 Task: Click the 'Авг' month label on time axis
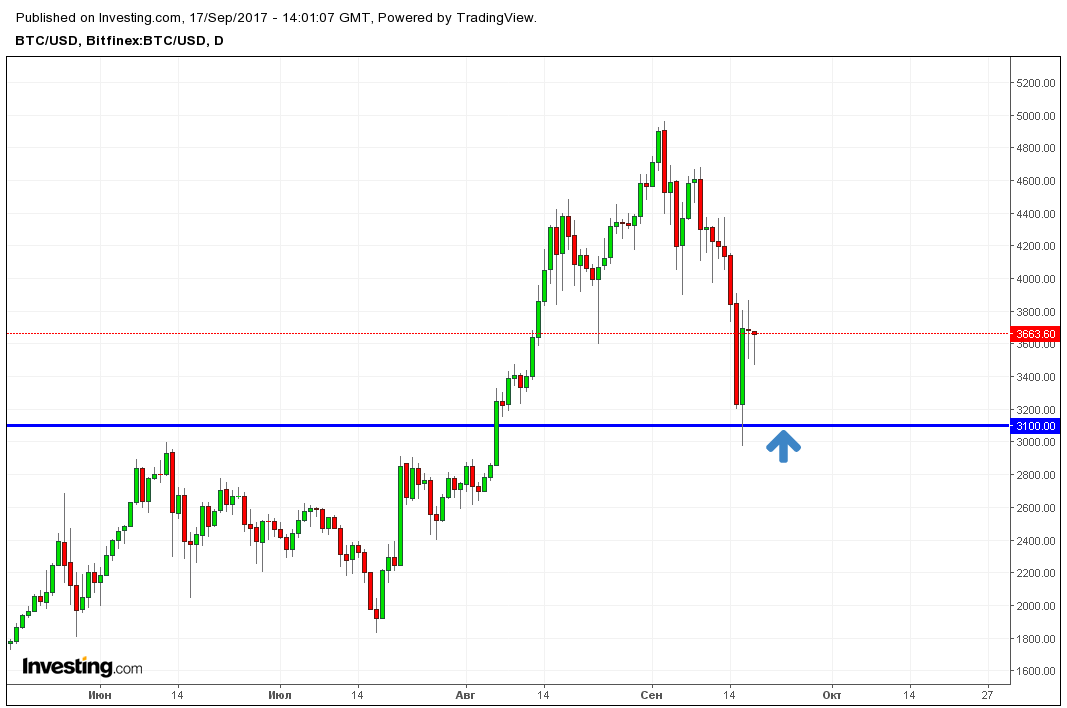[465, 695]
